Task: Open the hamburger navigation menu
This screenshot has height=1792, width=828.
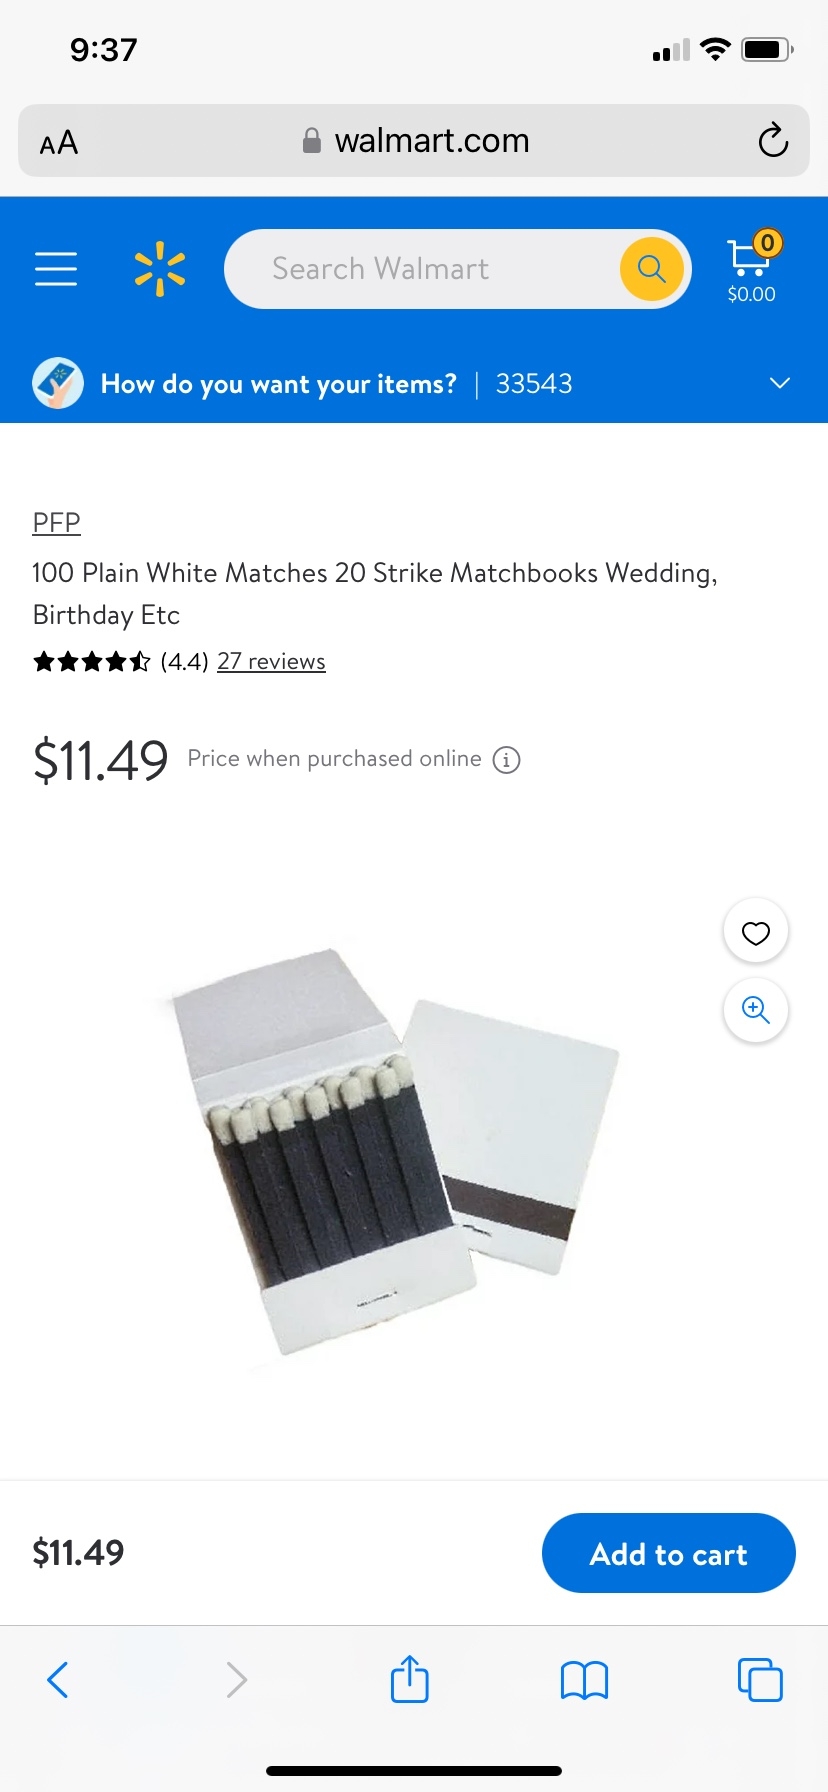Action: click(x=56, y=269)
